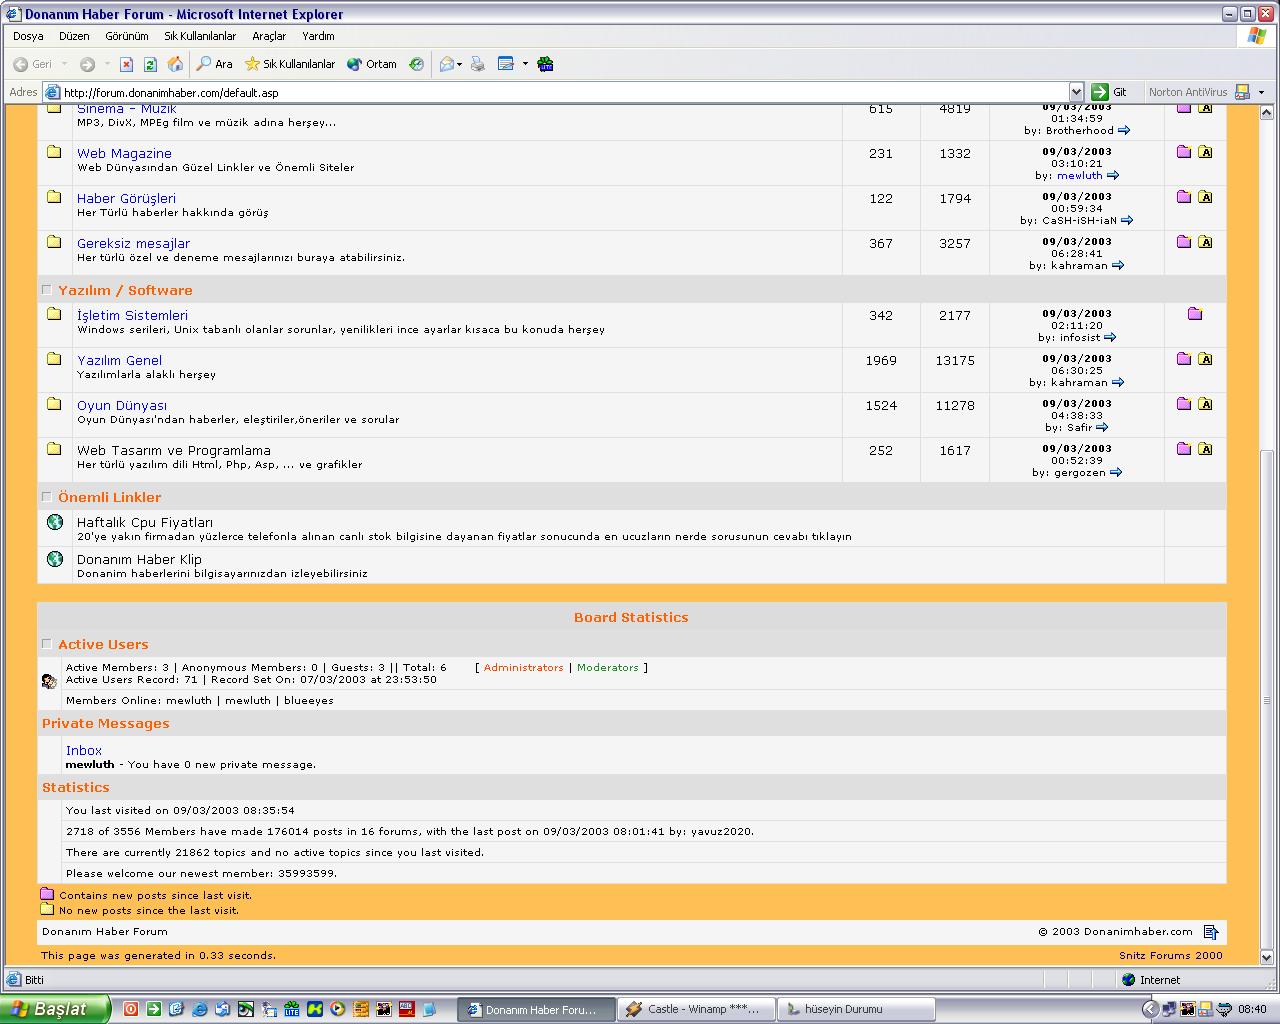
Task: Open the Yardım menu
Action: (318, 36)
